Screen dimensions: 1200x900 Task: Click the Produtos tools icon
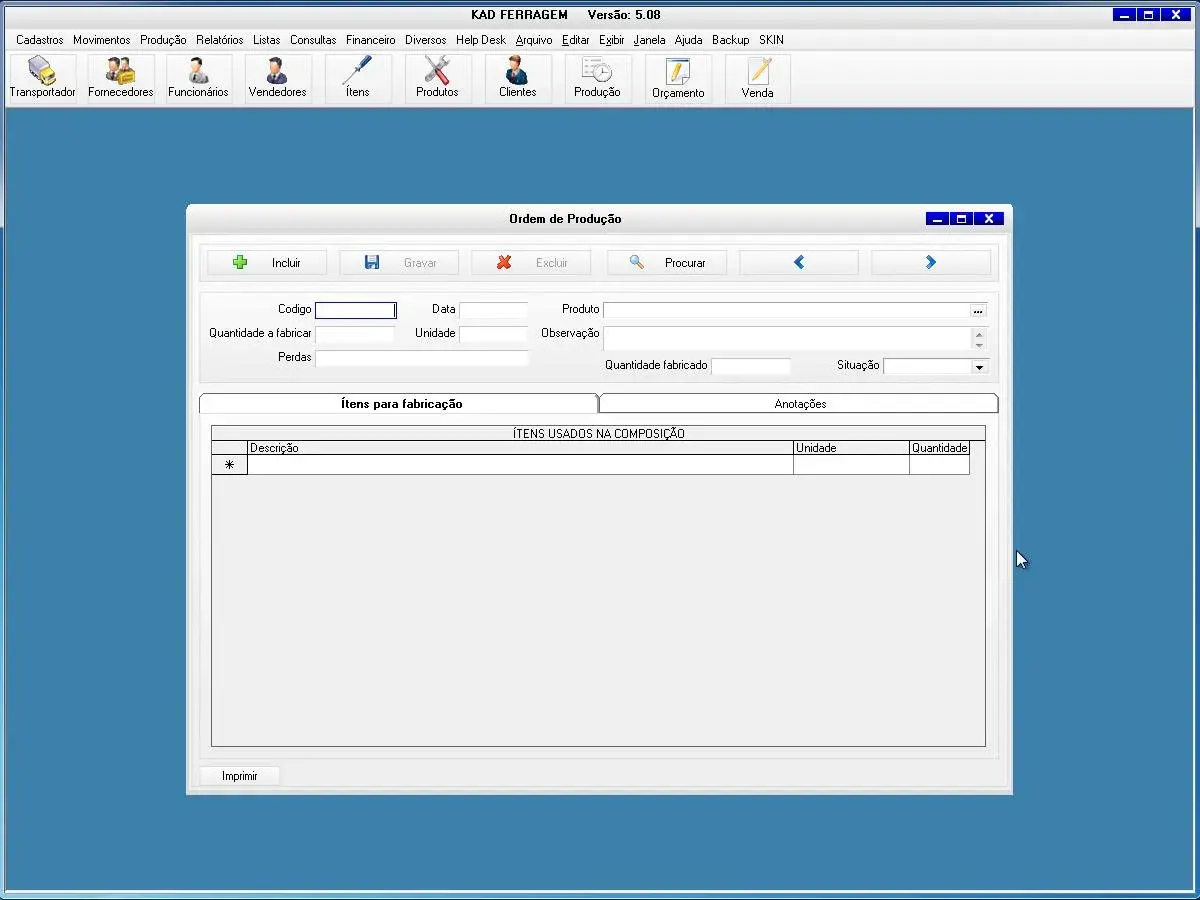pyautogui.click(x=437, y=78)
